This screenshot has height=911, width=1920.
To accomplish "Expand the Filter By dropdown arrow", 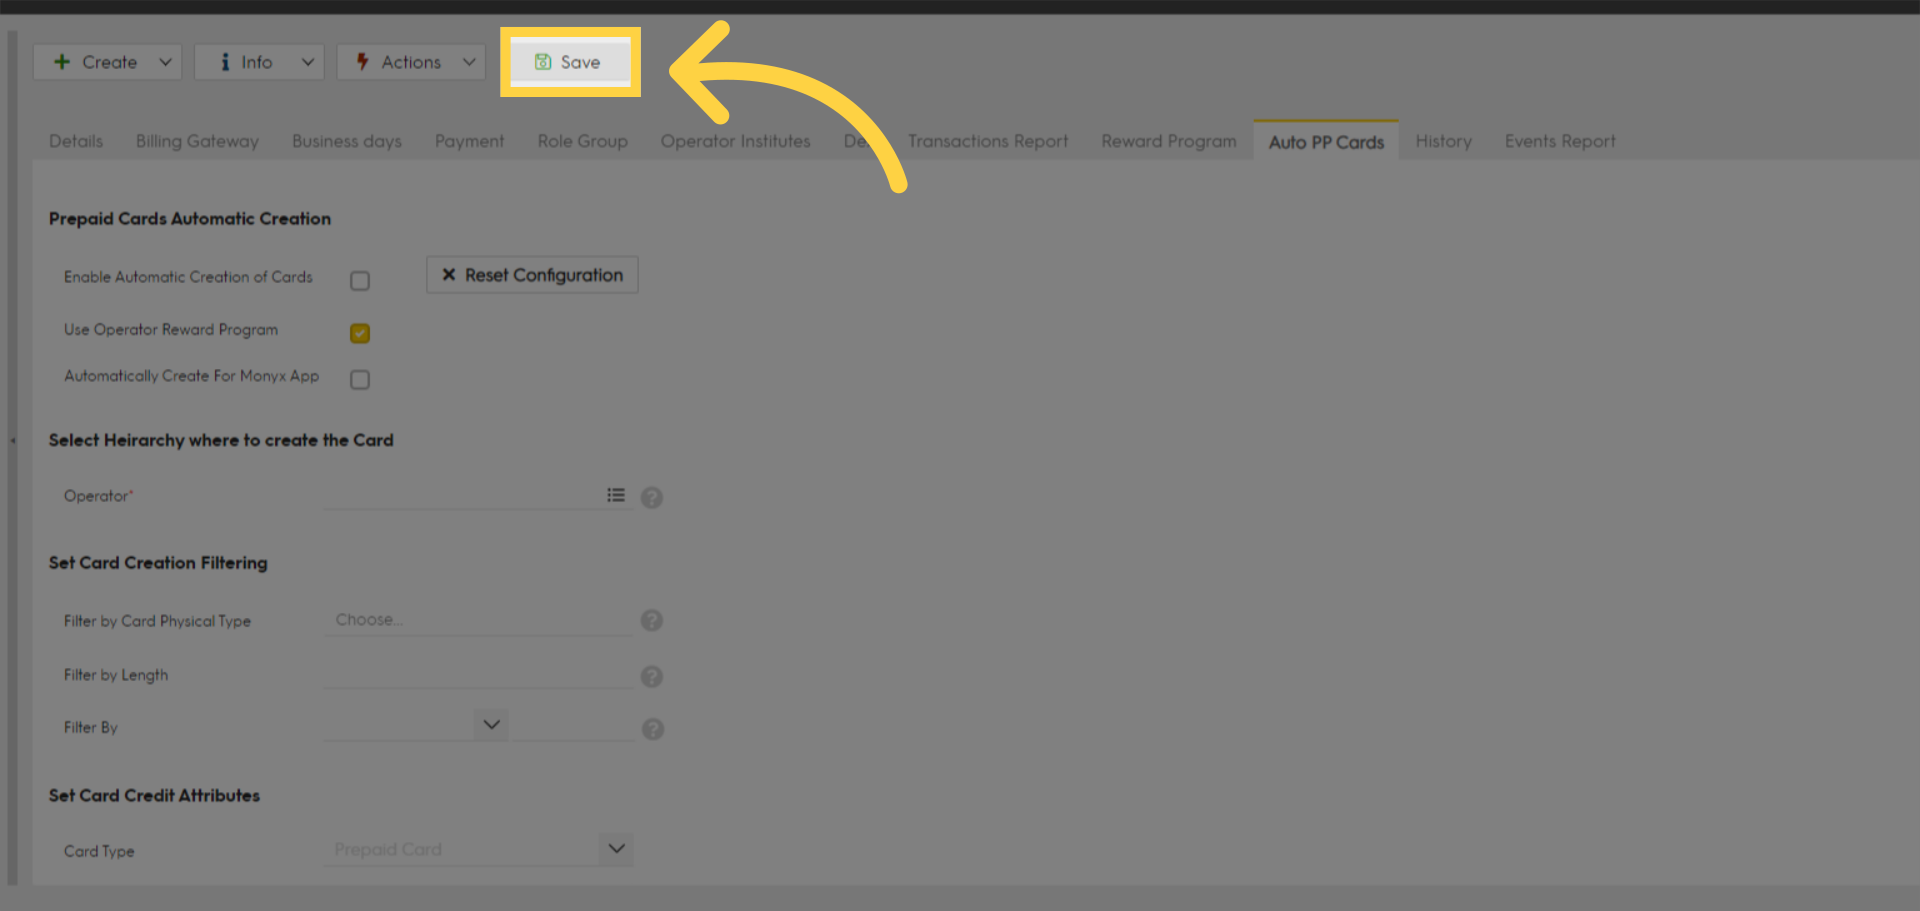I will pyautogui.click(x=491, y=725).
